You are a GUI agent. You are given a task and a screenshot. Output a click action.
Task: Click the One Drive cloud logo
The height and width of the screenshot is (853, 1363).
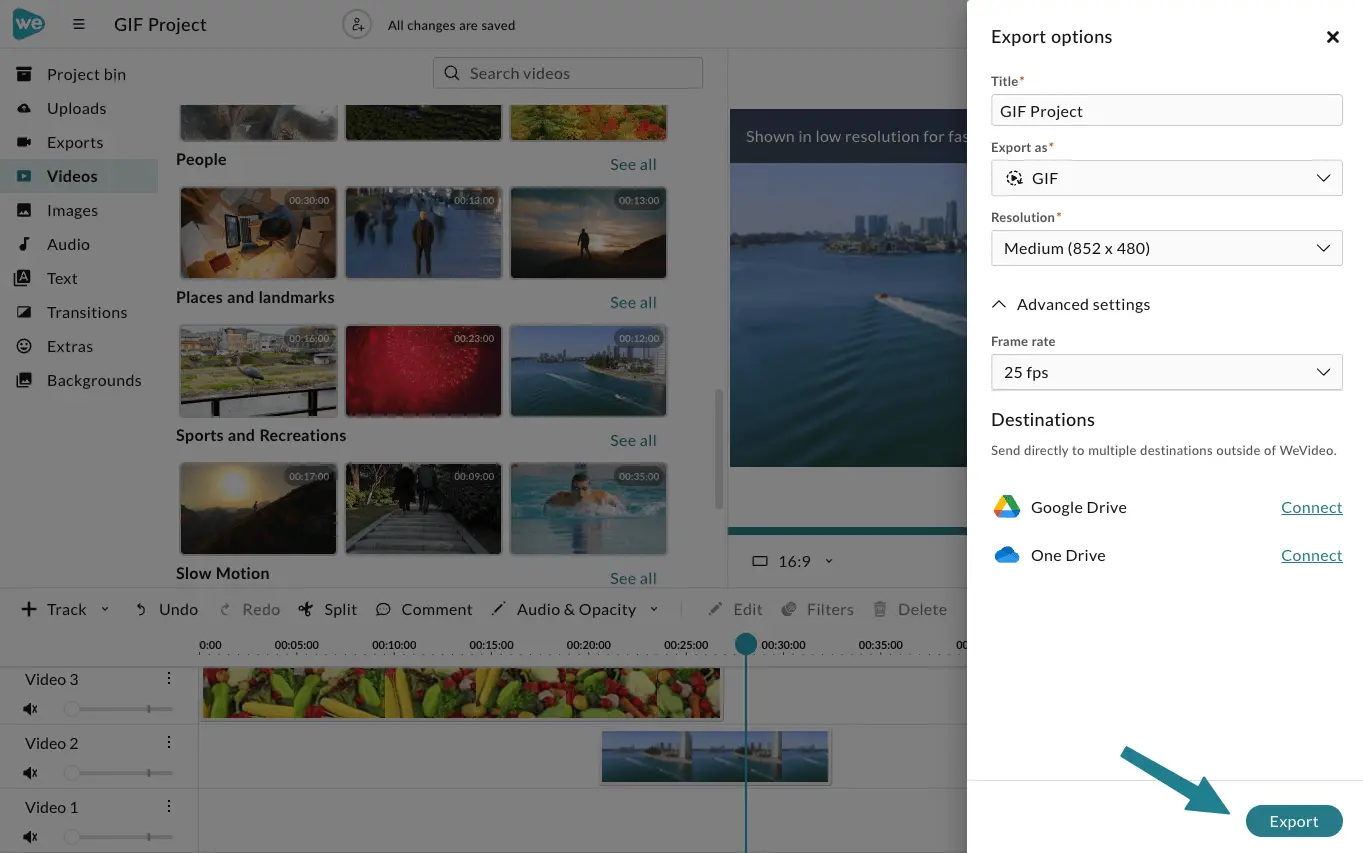tap(1006, 555)
